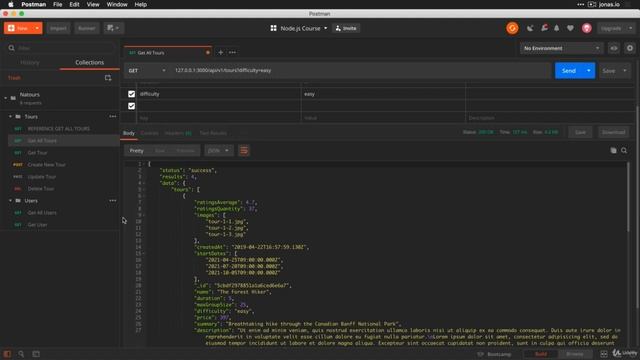Click the Upgrade button
The image size is (640, 360).
tap(611, 28)
